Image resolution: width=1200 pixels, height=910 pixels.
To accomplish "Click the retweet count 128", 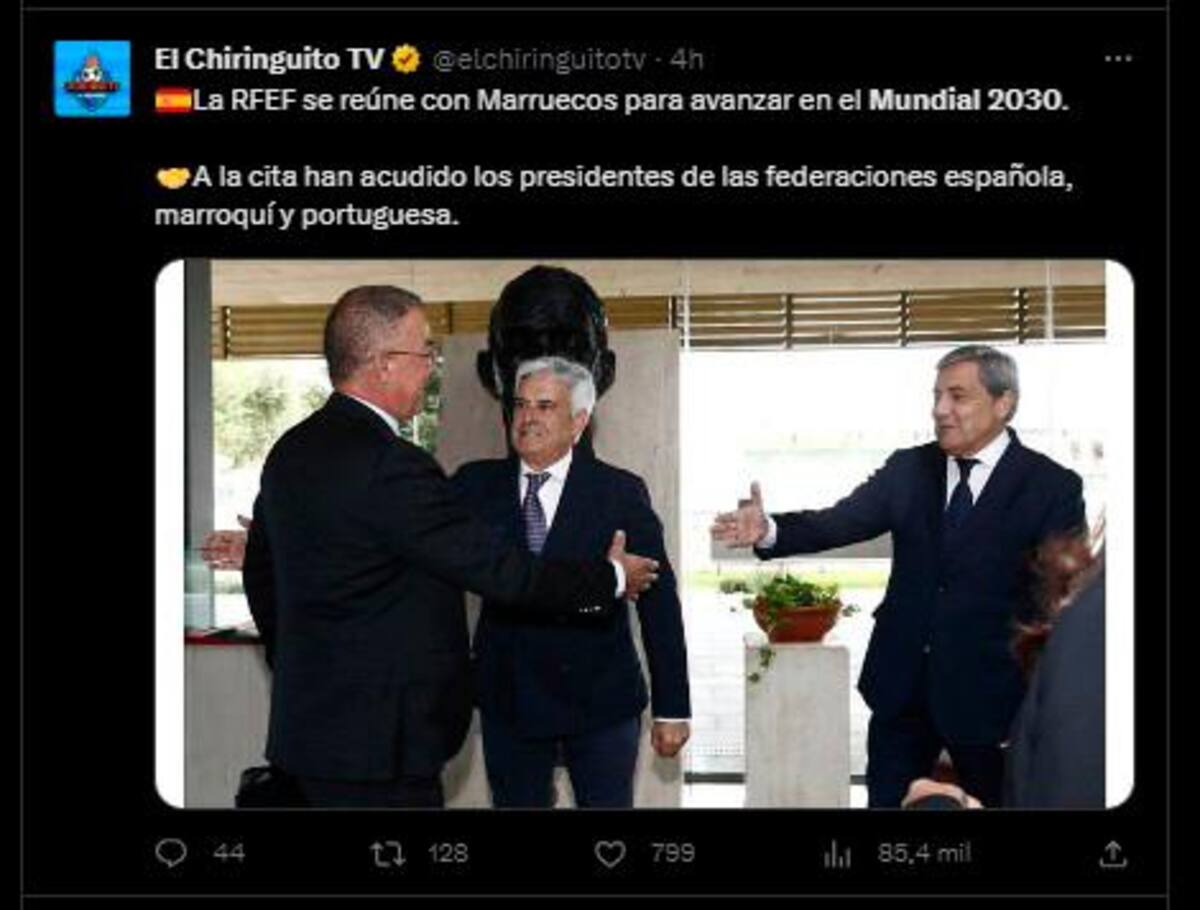I will 447,853.
